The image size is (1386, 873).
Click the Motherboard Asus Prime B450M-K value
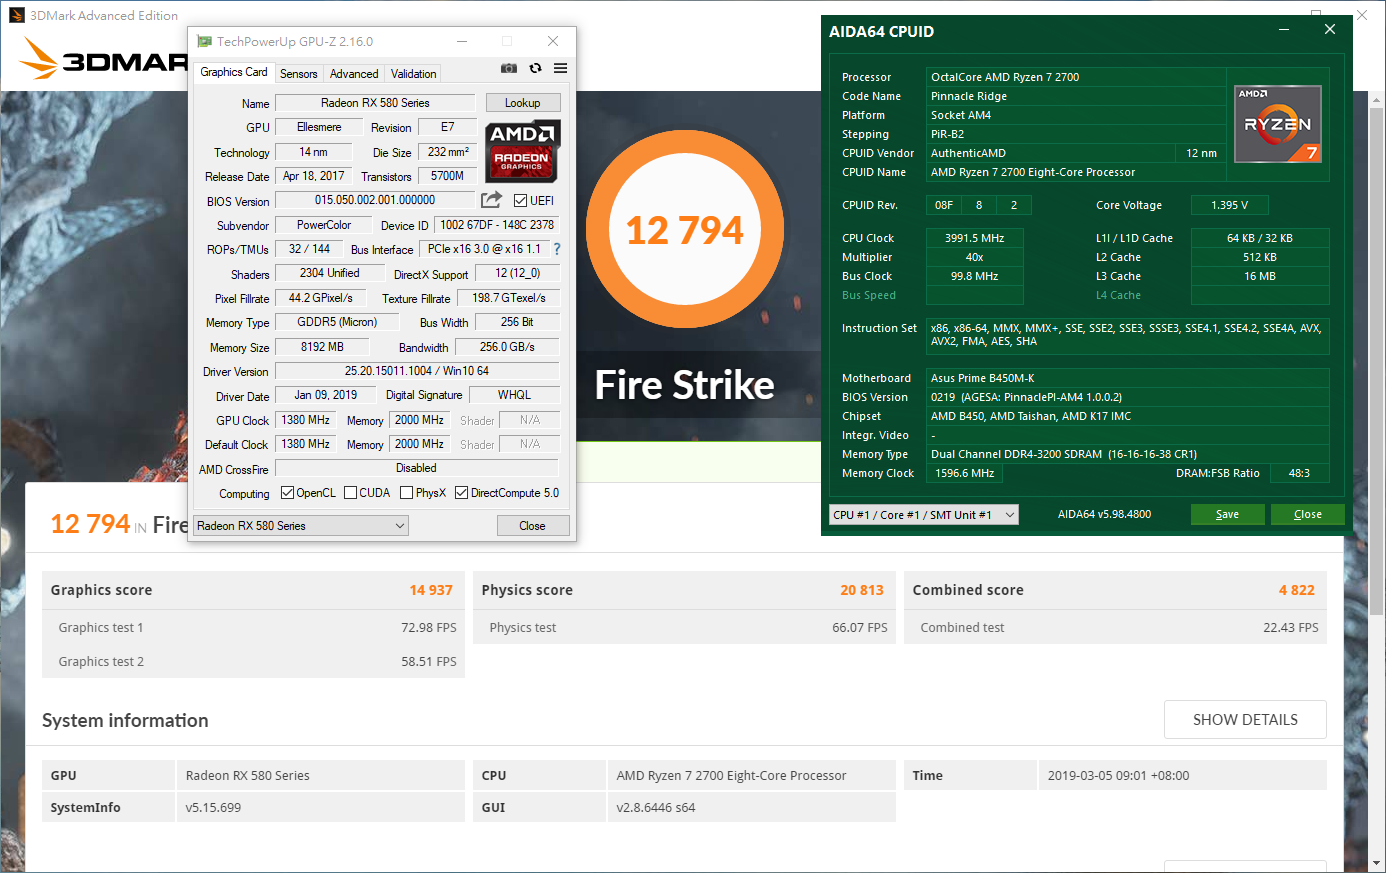point(1128,378)
